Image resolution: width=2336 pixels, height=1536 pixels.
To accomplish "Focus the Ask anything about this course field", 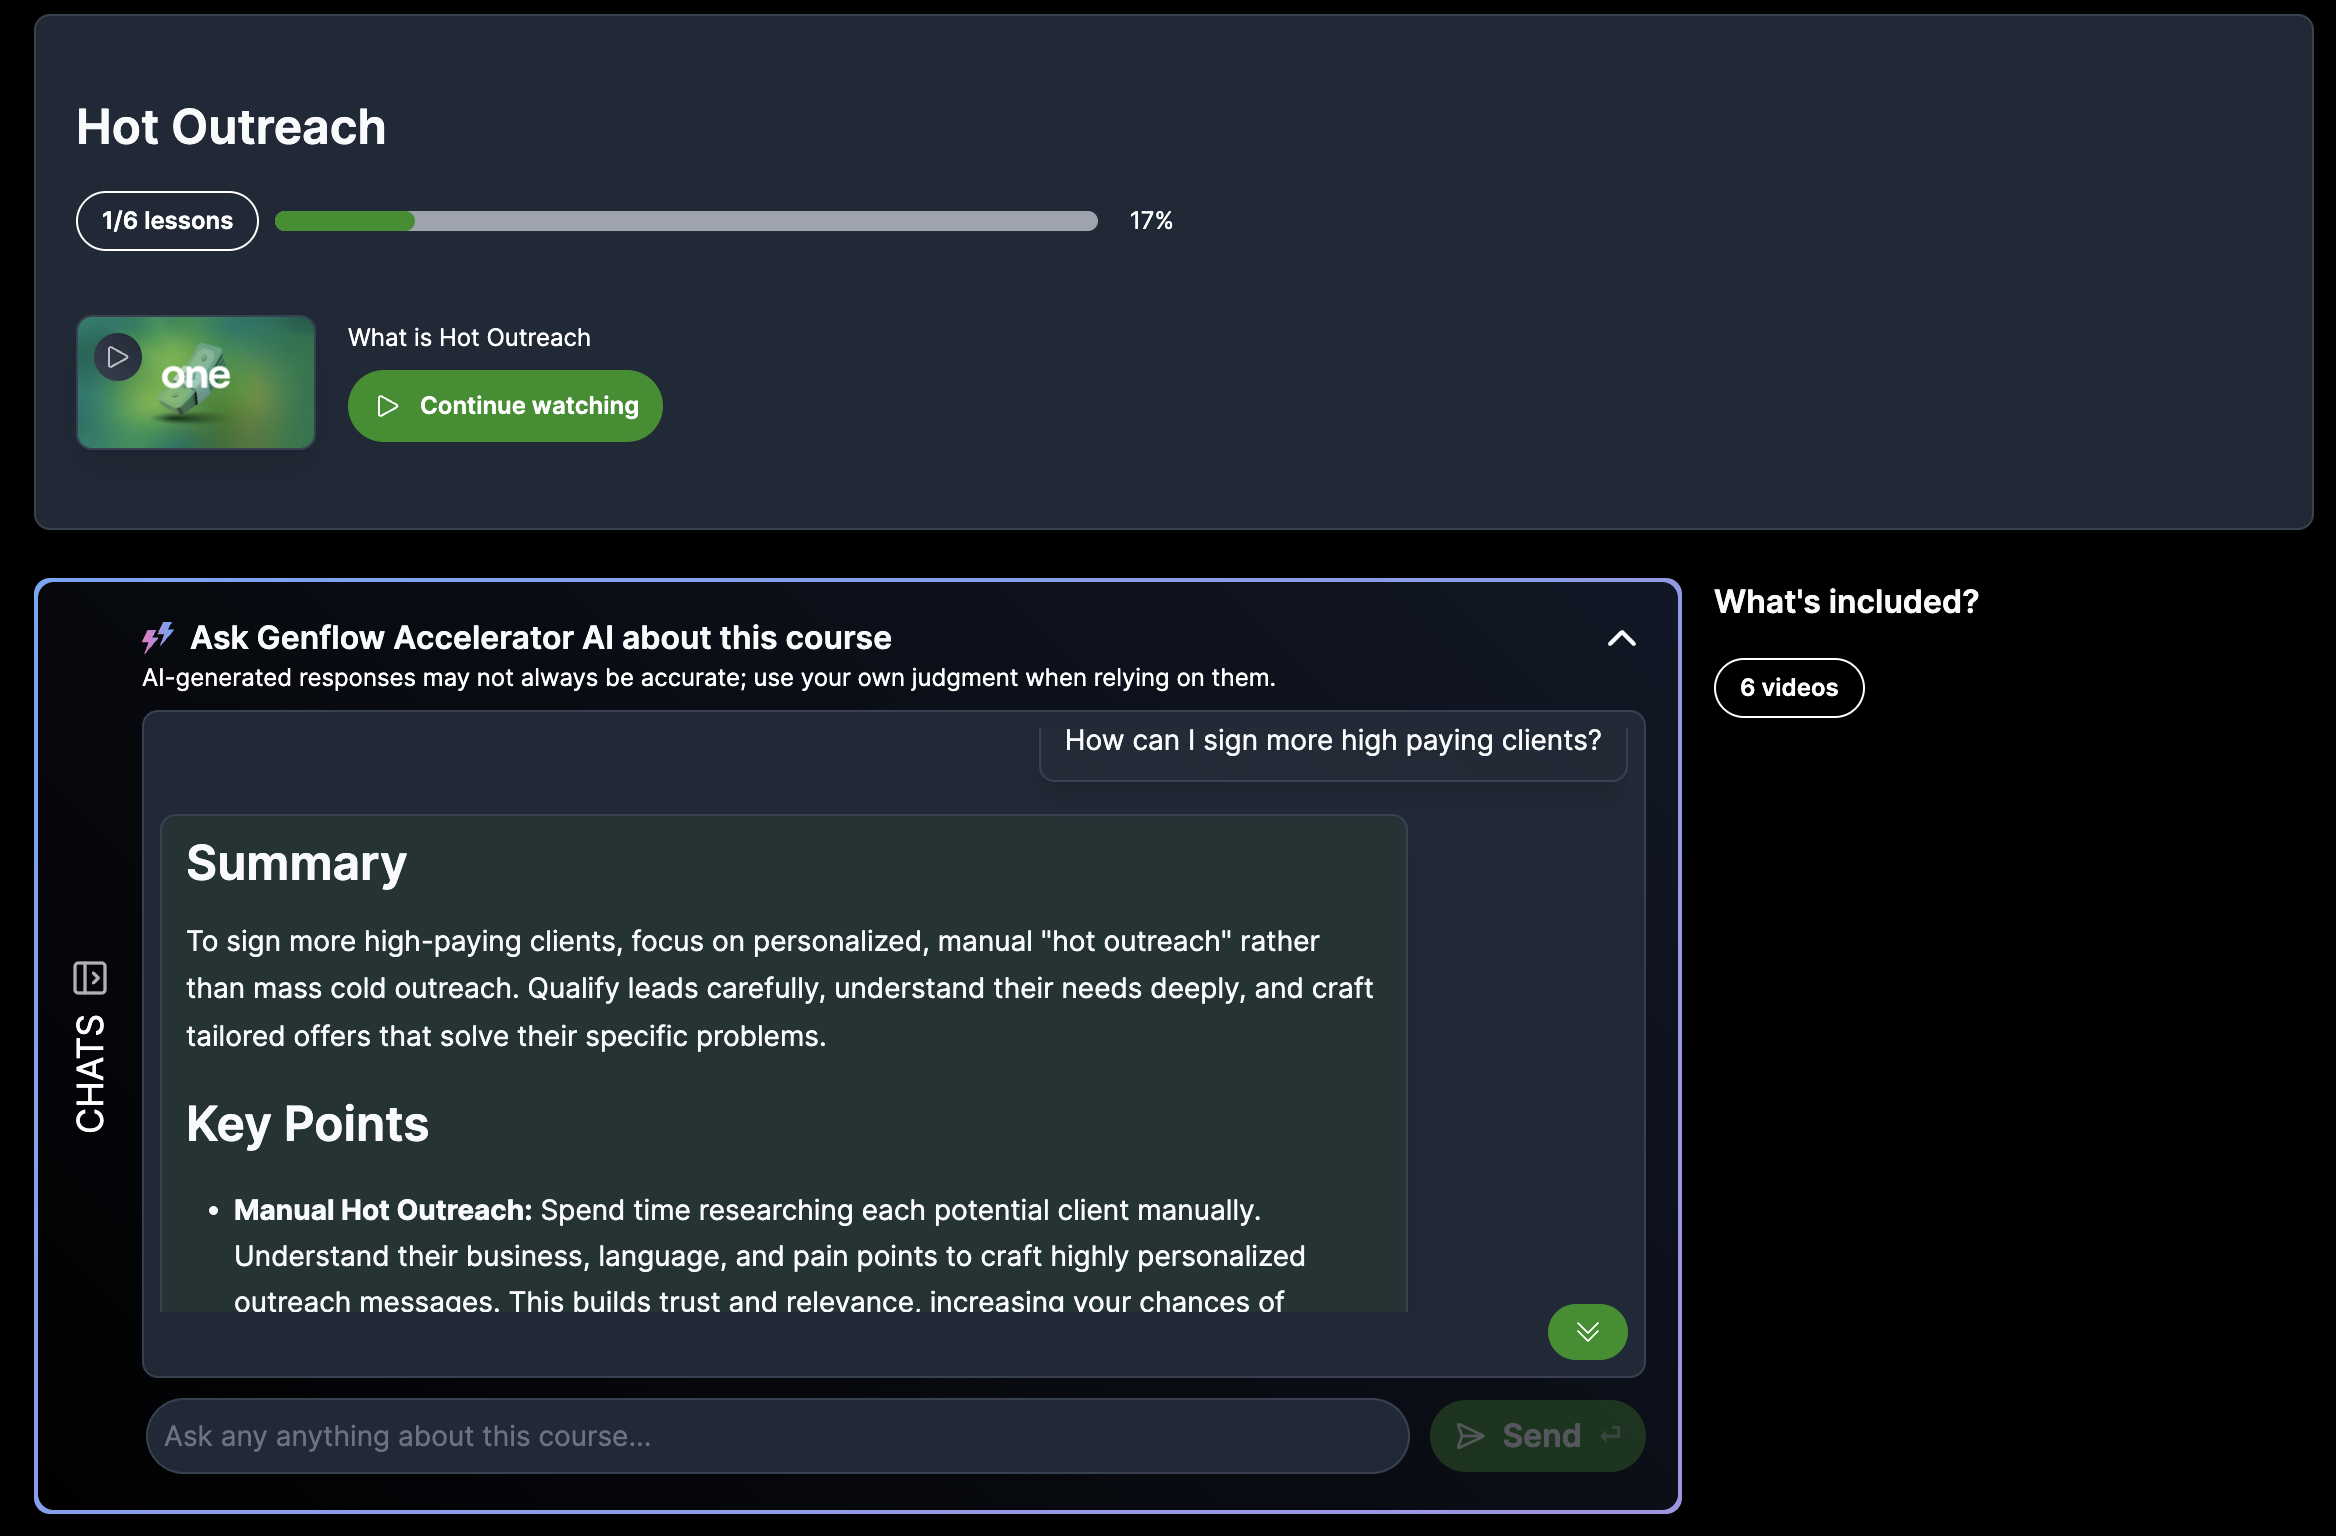I will point(777,1436).
